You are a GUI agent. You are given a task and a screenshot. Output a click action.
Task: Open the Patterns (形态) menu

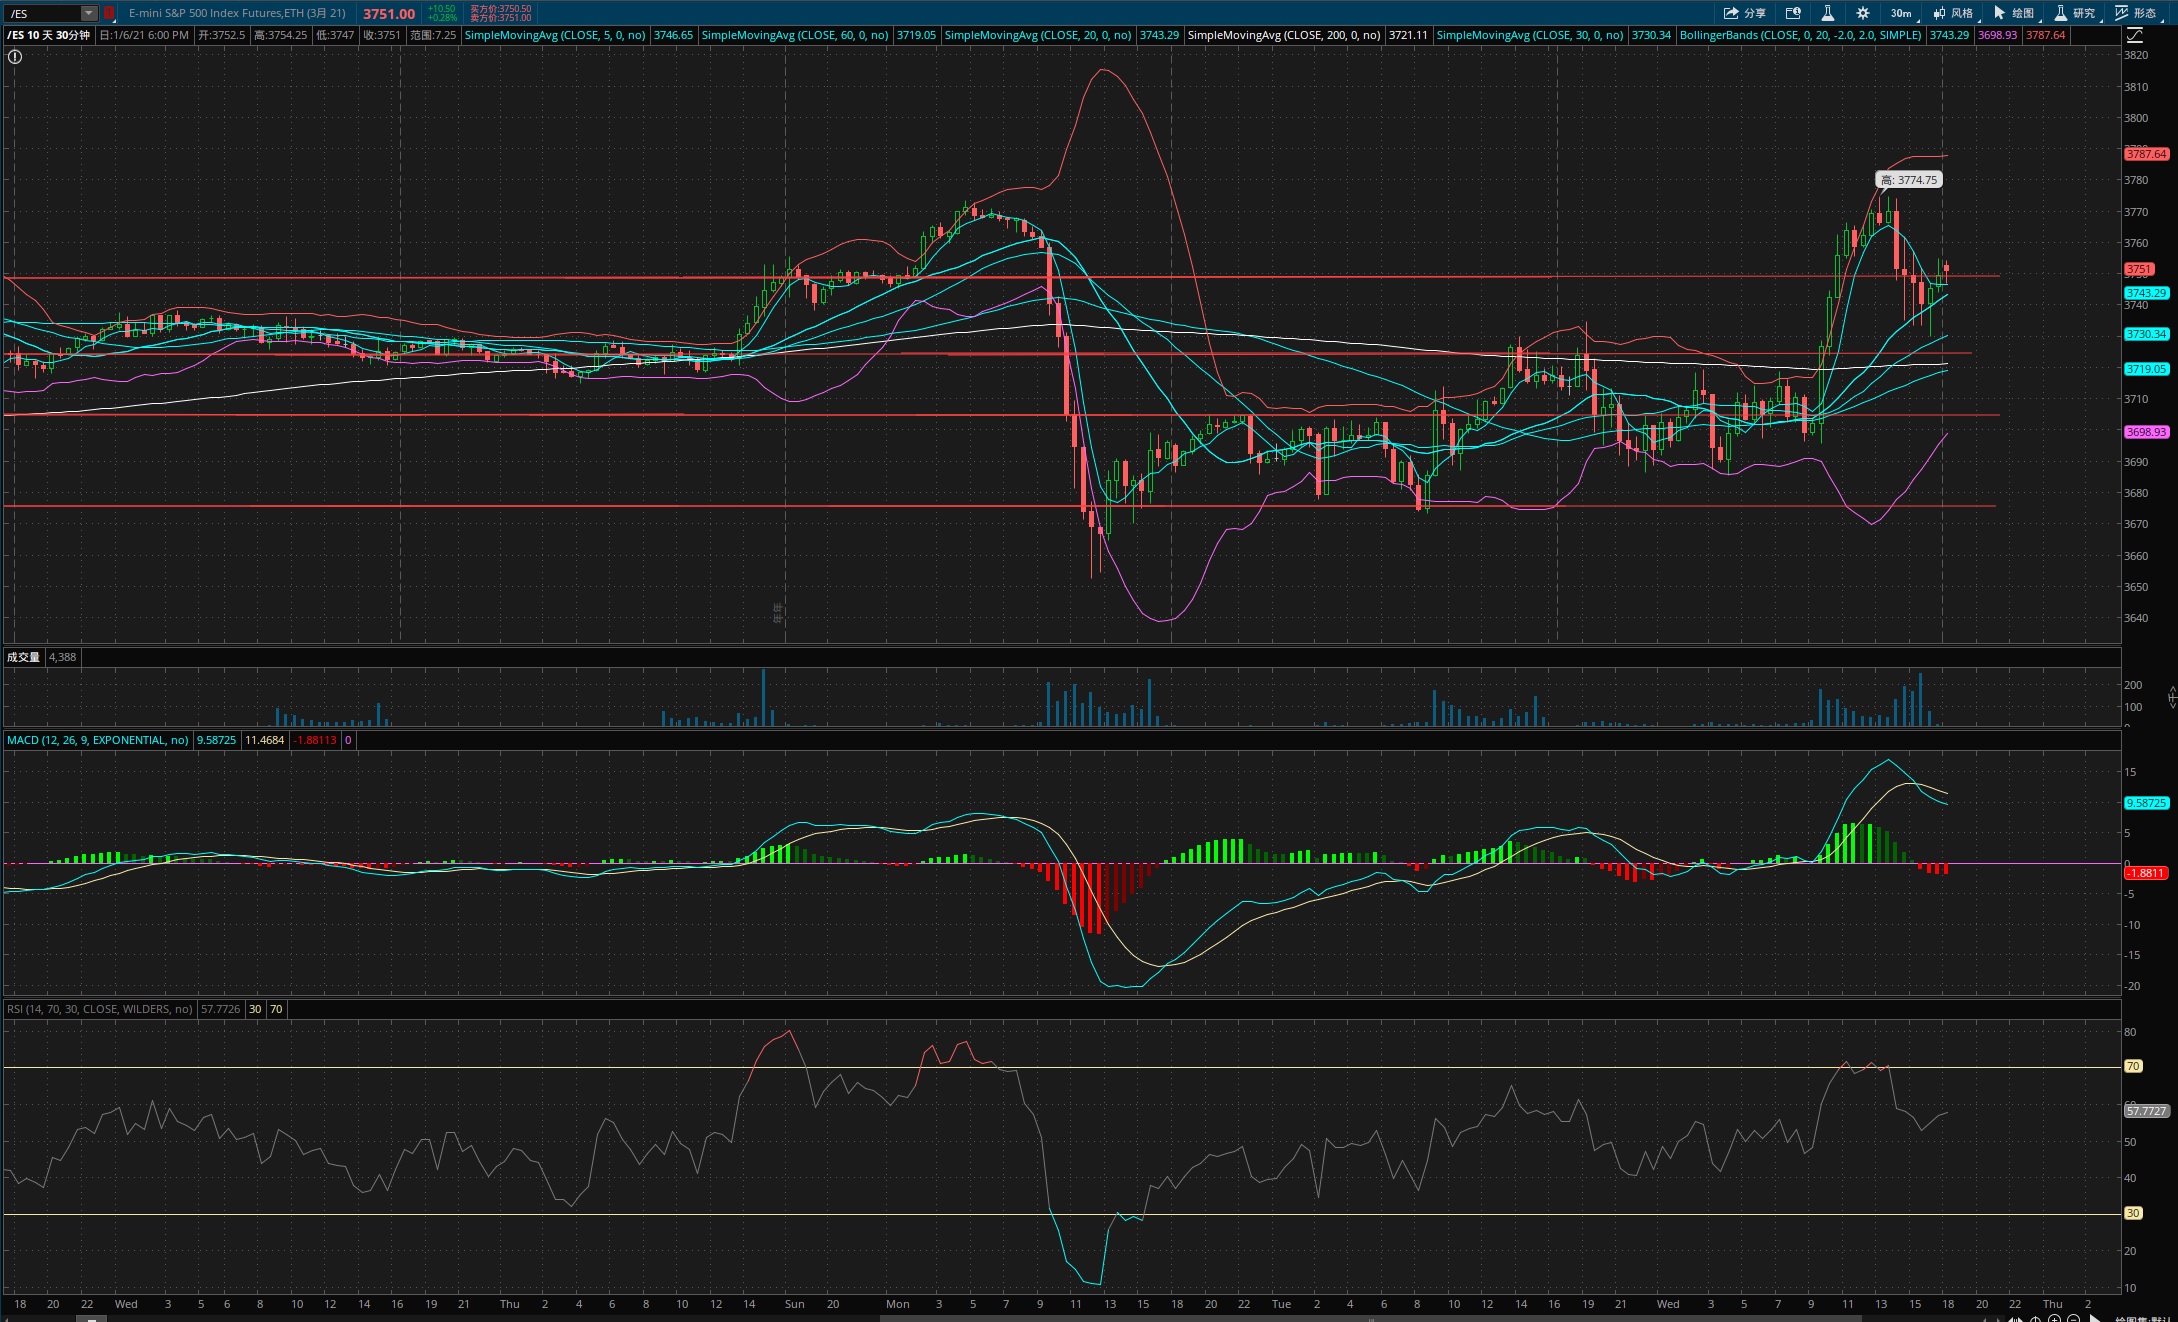[2136, 13]
